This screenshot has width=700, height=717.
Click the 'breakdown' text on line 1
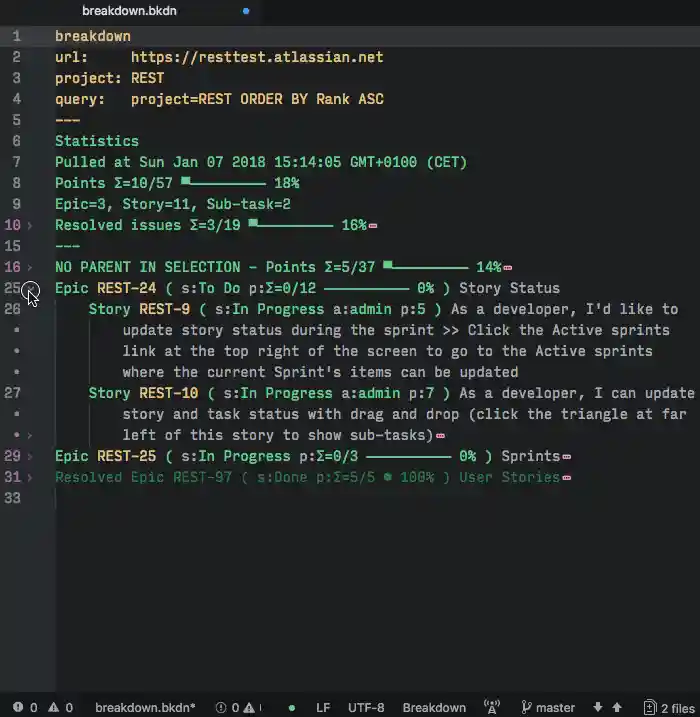(93, 36)
